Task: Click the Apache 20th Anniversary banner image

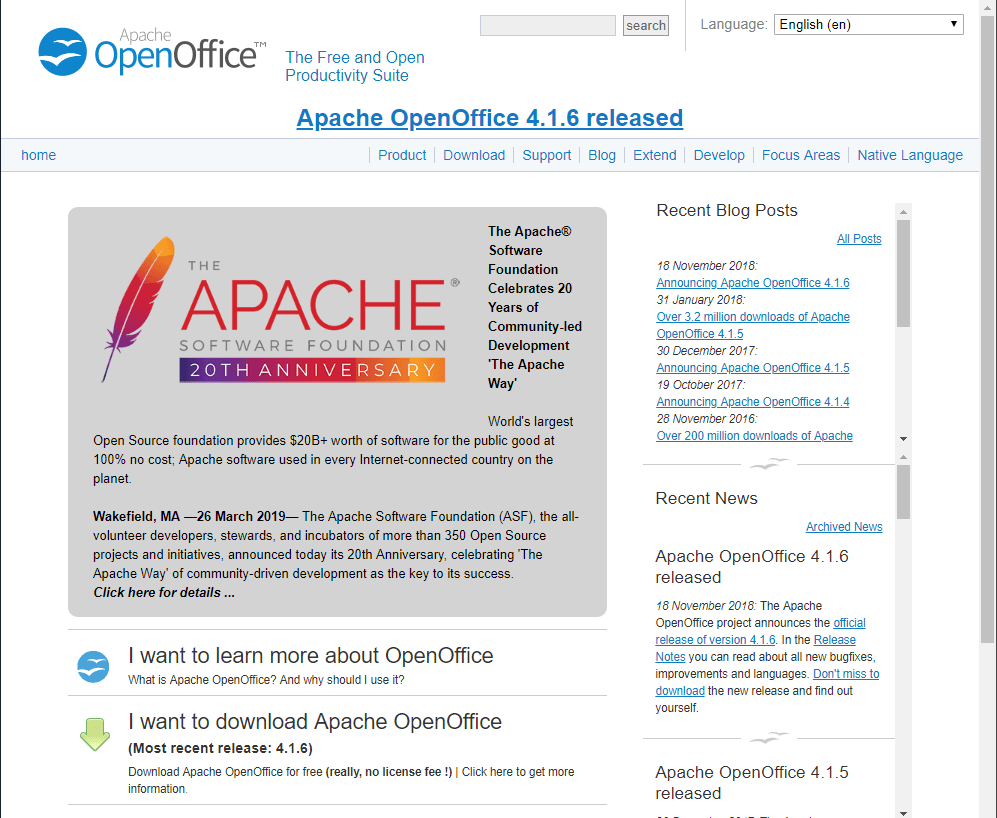Action: [280, 310]
